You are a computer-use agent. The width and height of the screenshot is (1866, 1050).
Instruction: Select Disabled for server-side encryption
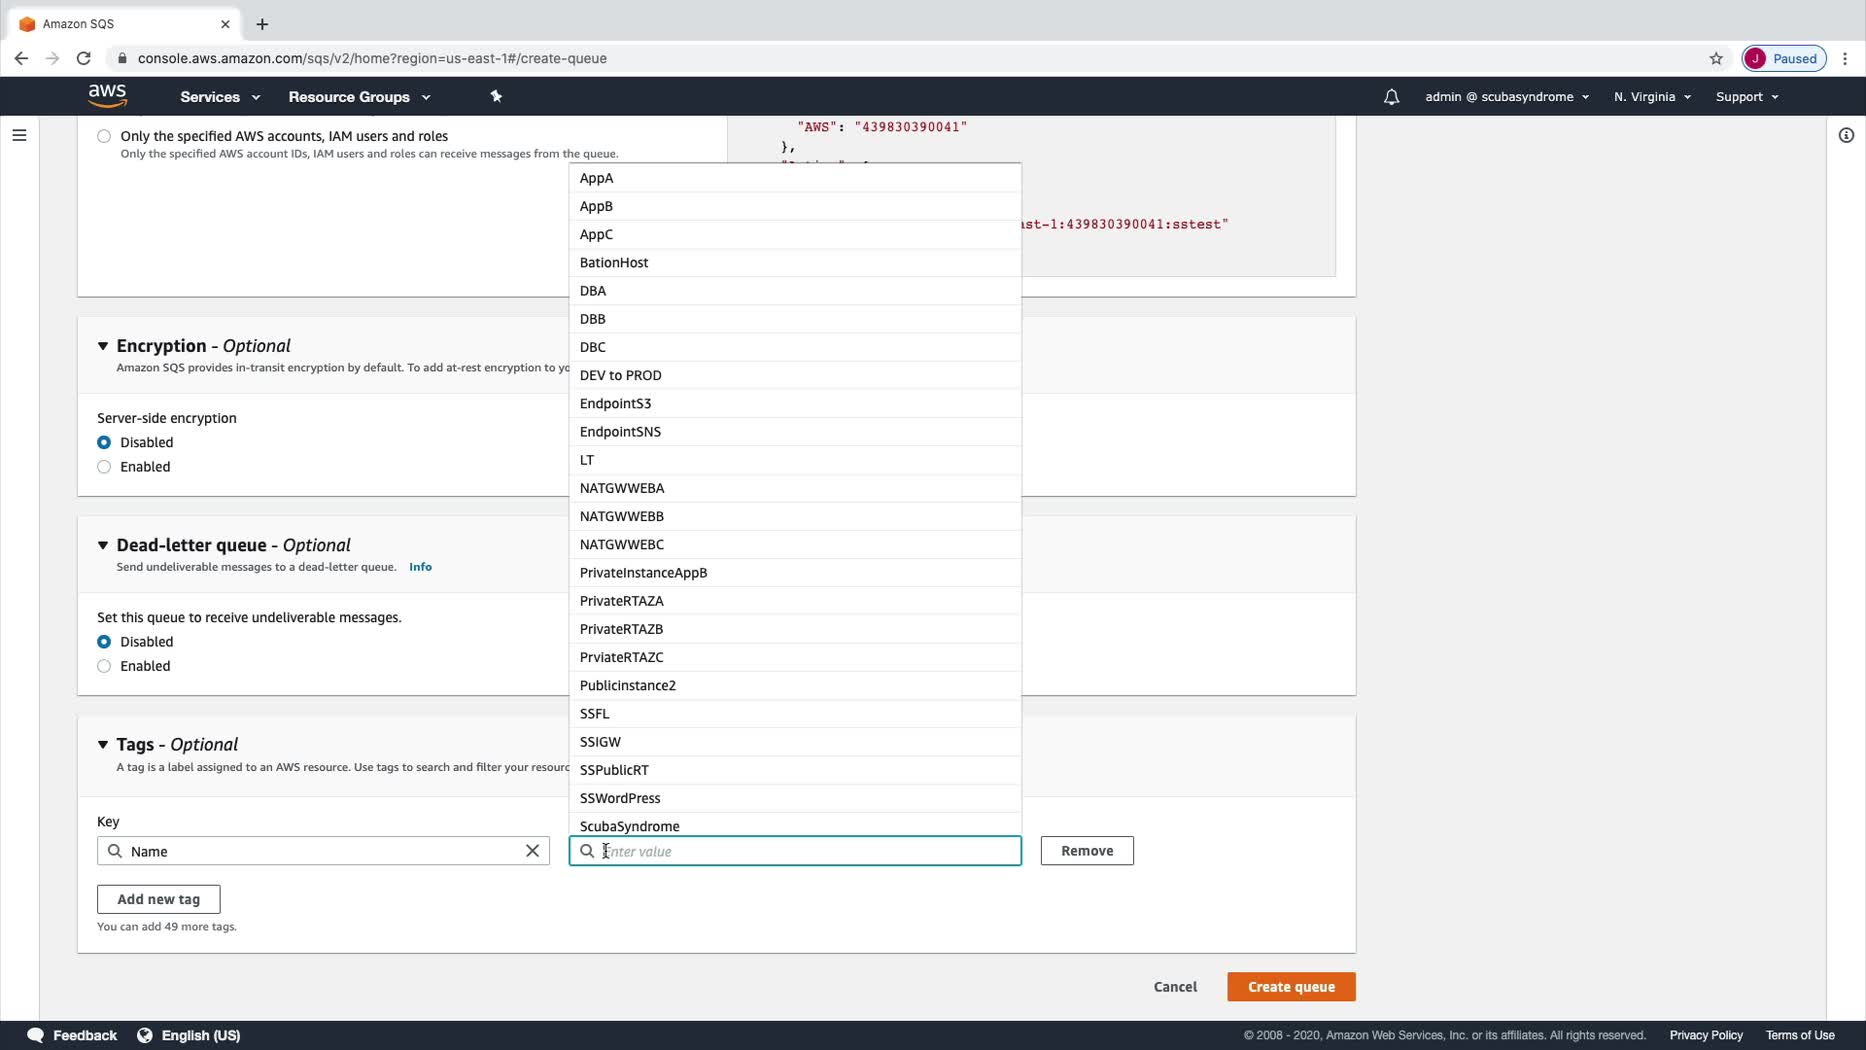click(x=104, y=442)
